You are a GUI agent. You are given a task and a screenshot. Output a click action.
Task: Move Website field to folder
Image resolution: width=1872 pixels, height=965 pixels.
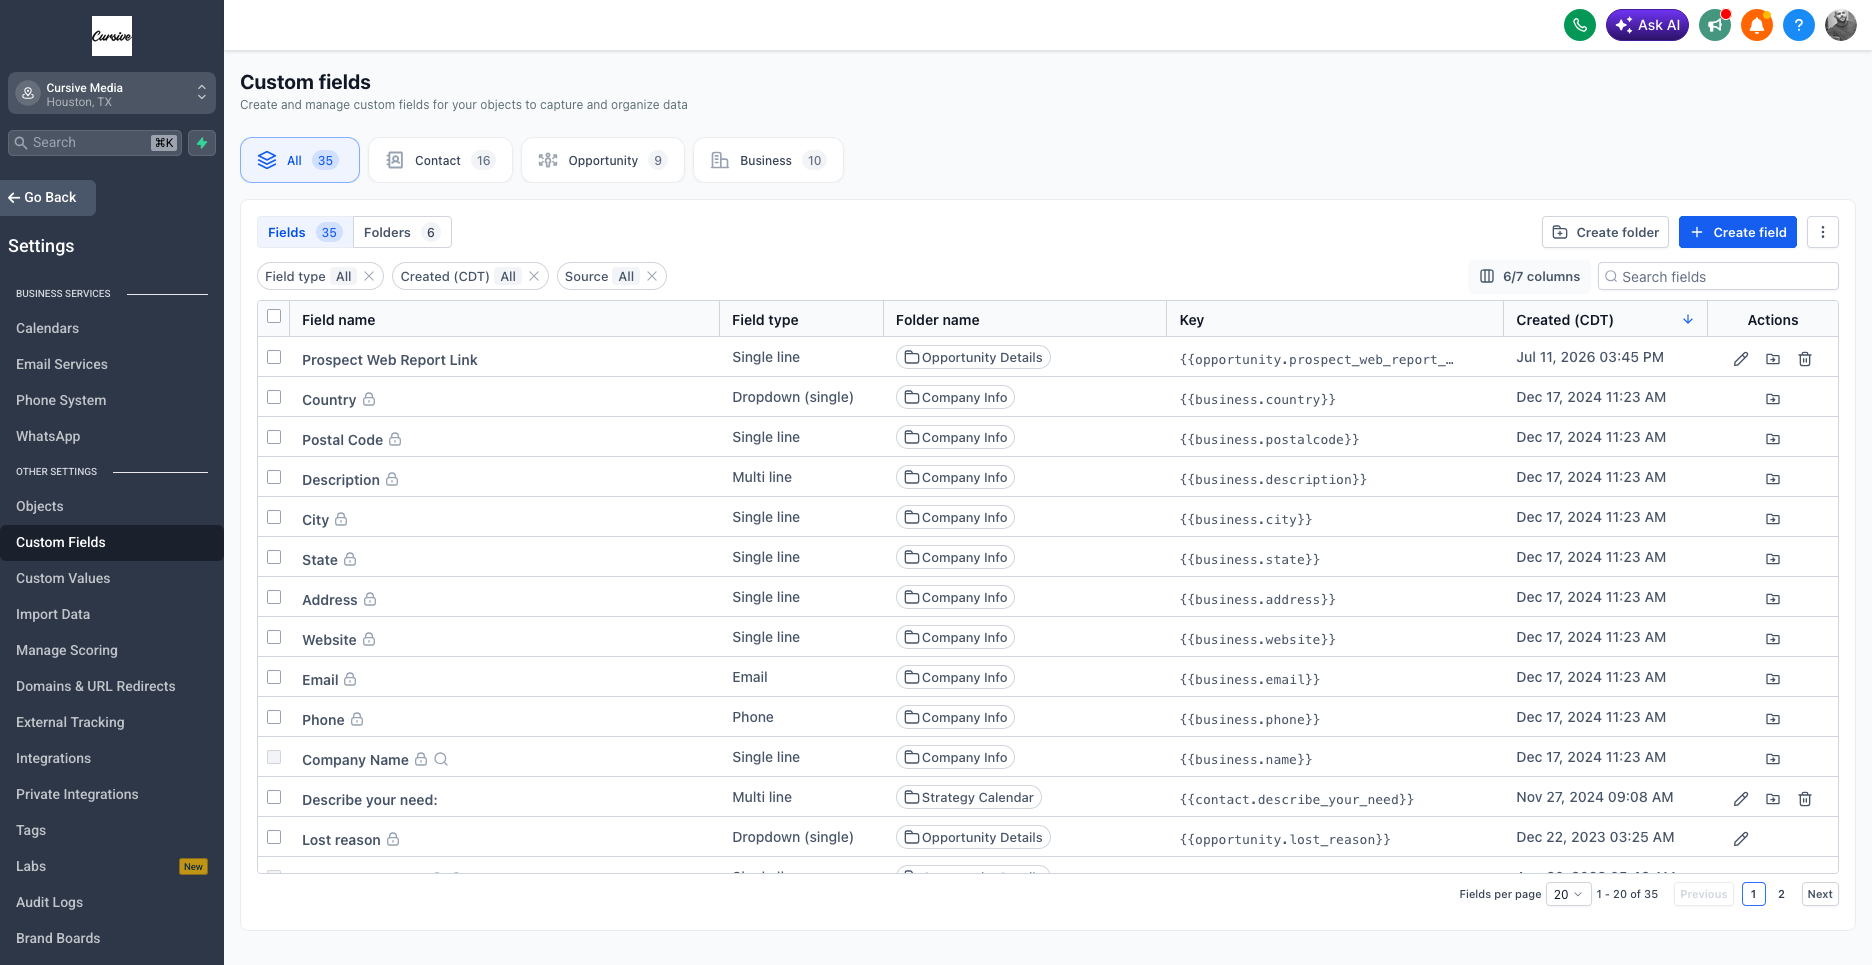[1773, 639]
